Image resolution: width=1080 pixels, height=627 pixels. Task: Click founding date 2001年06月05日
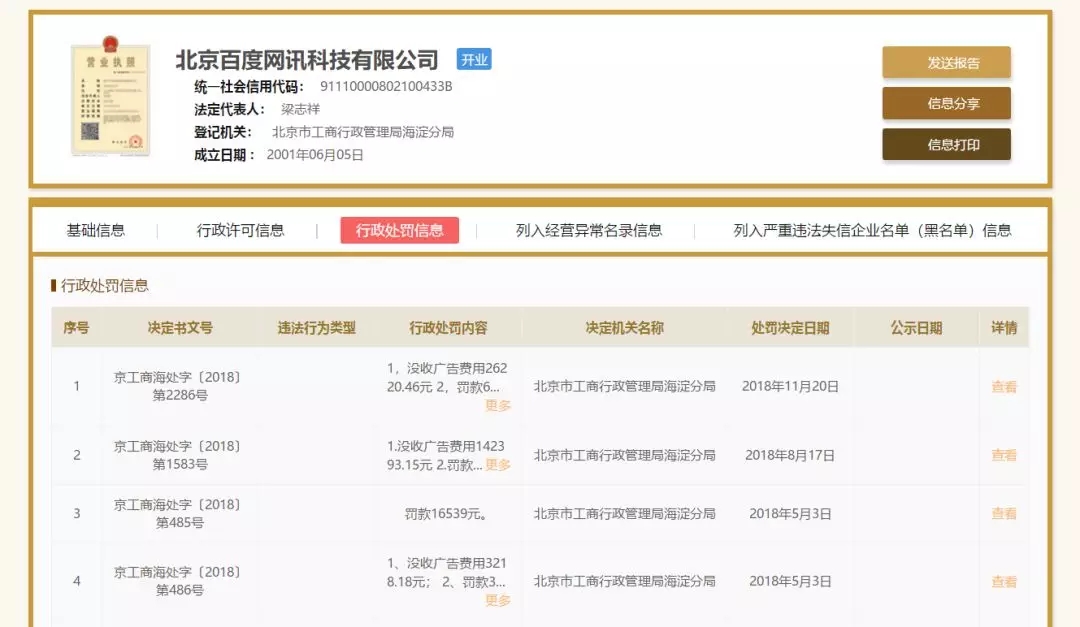(x=315, y=154)
